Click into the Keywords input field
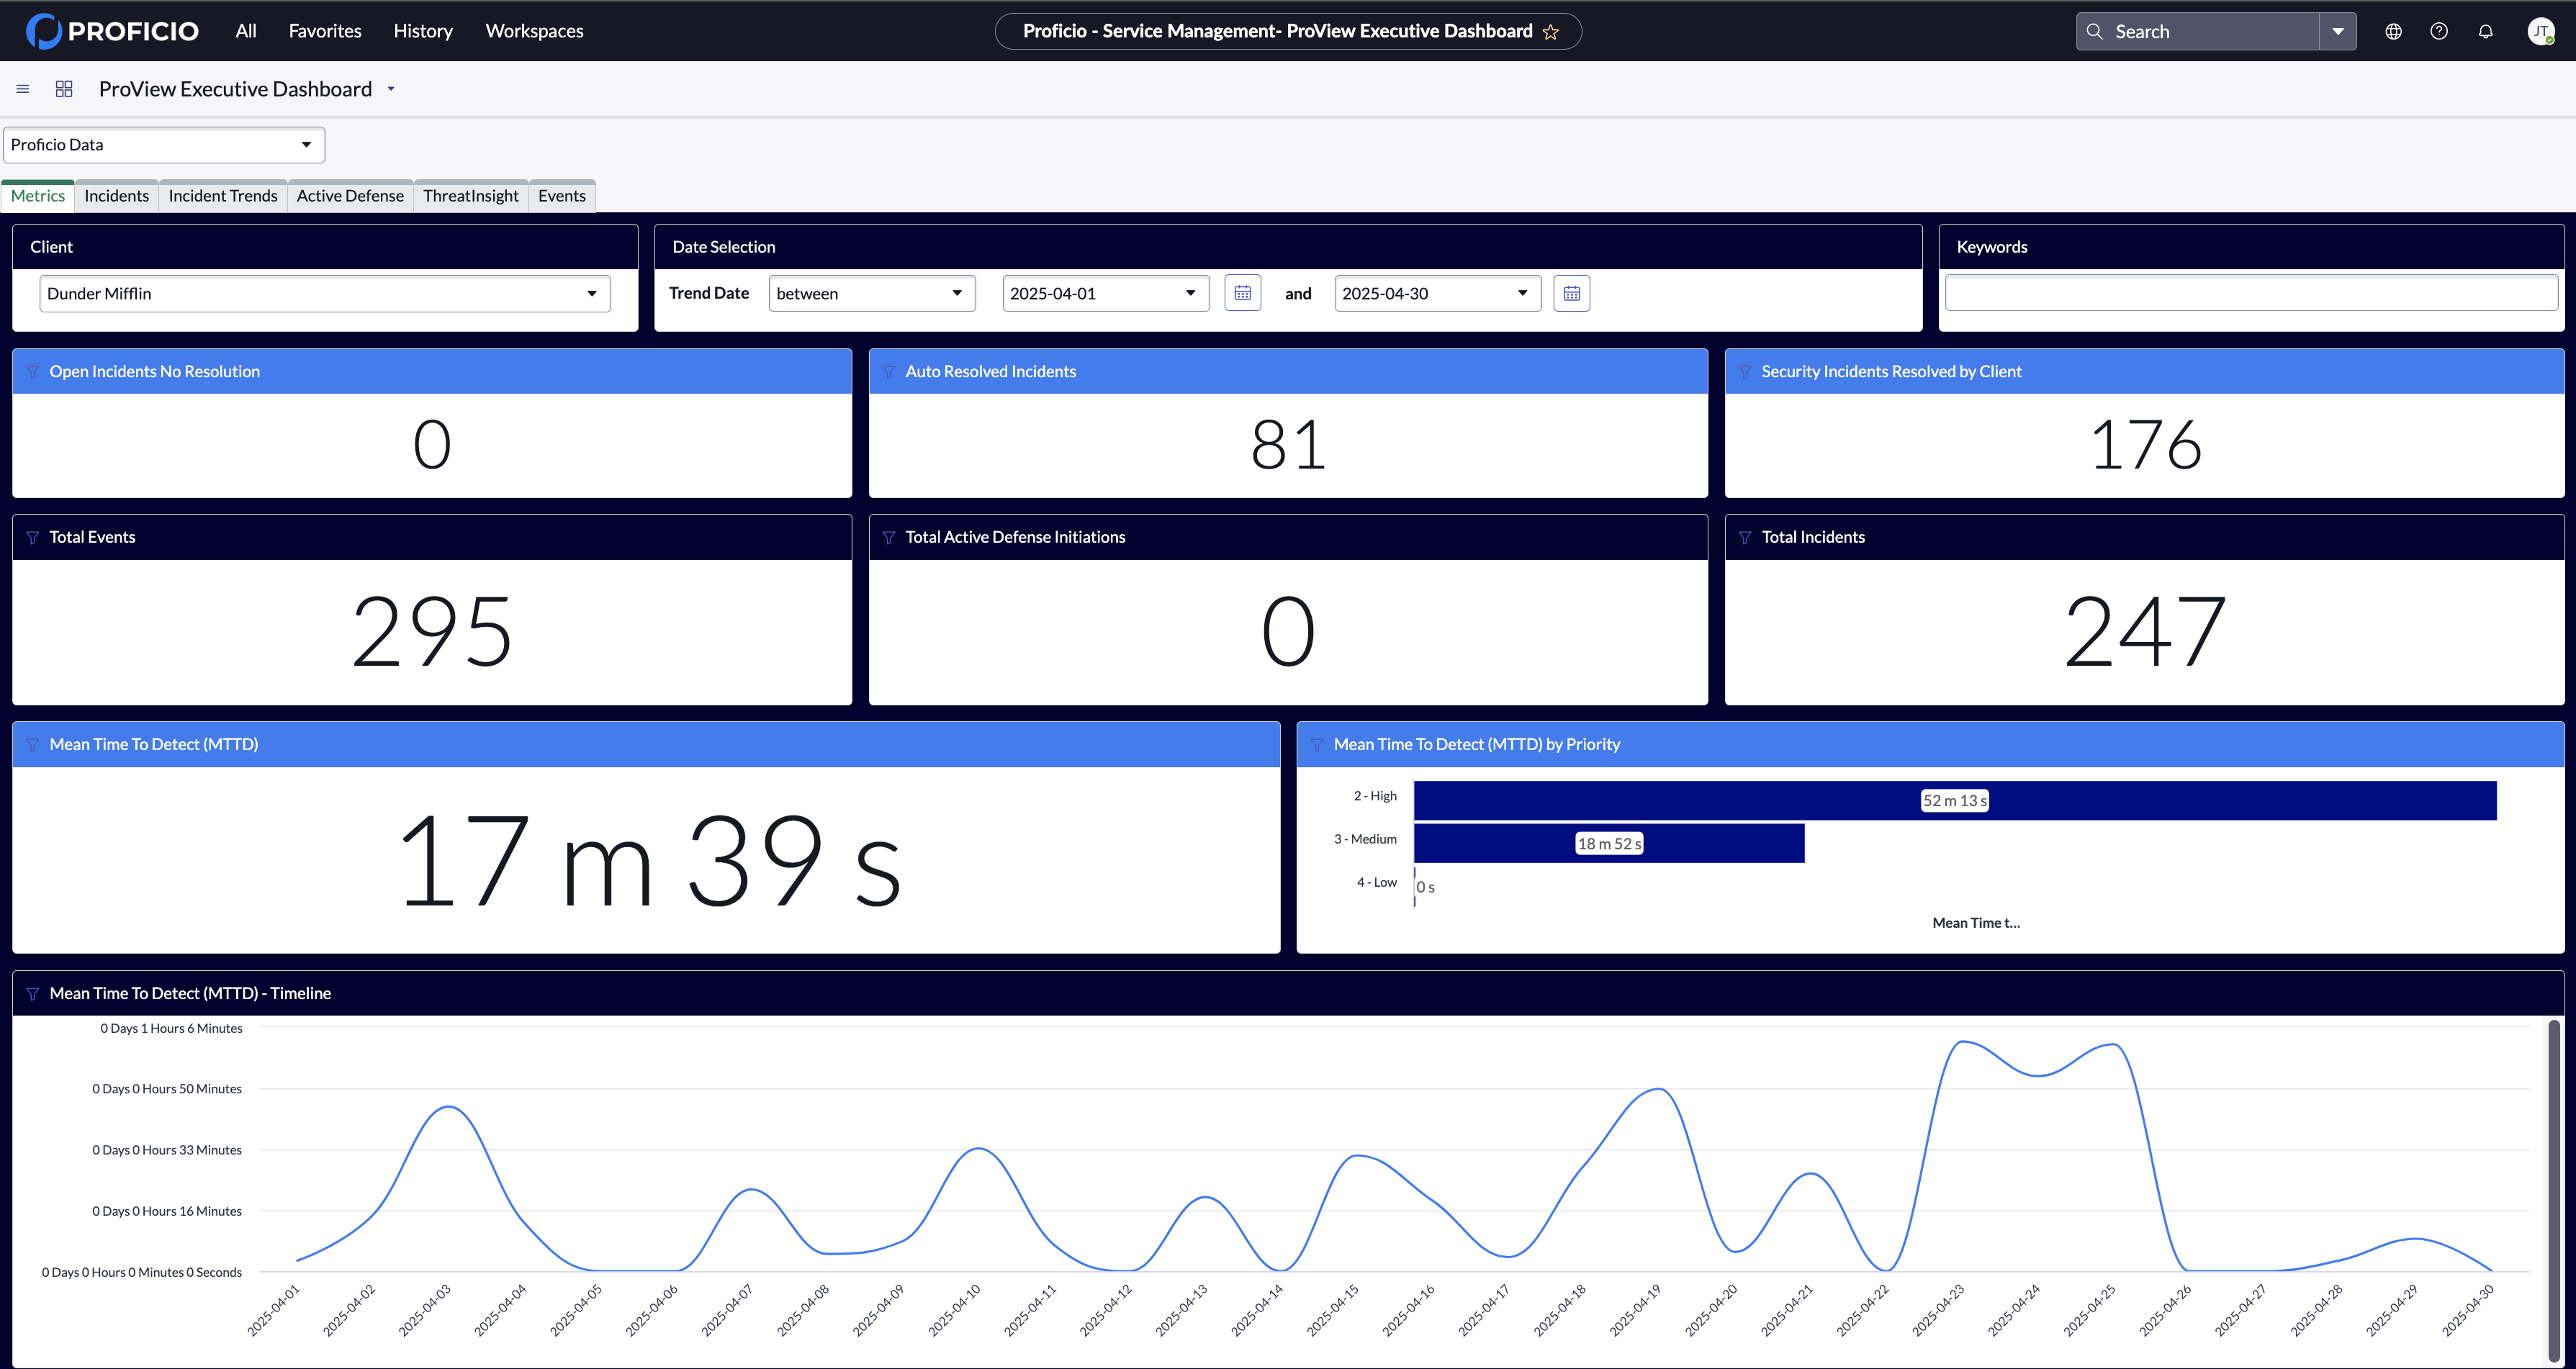 (x=2250, y=293)
